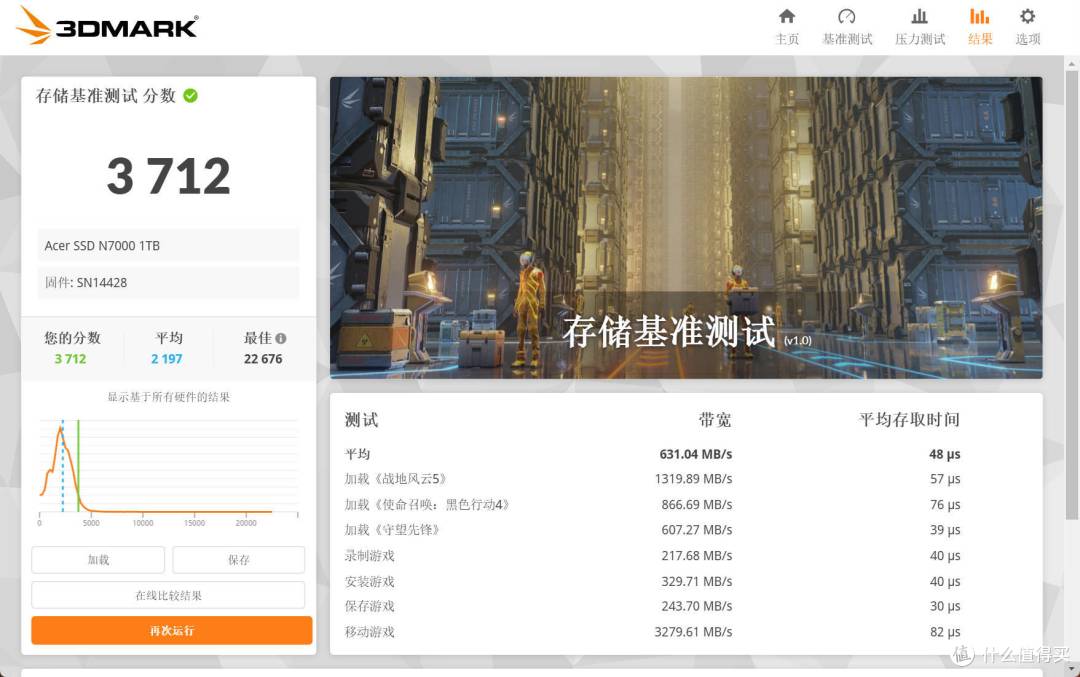Click the 1319.89 MB/s bandwidth value
This screenshot has width=1080, height=677.
coord(694,479)
